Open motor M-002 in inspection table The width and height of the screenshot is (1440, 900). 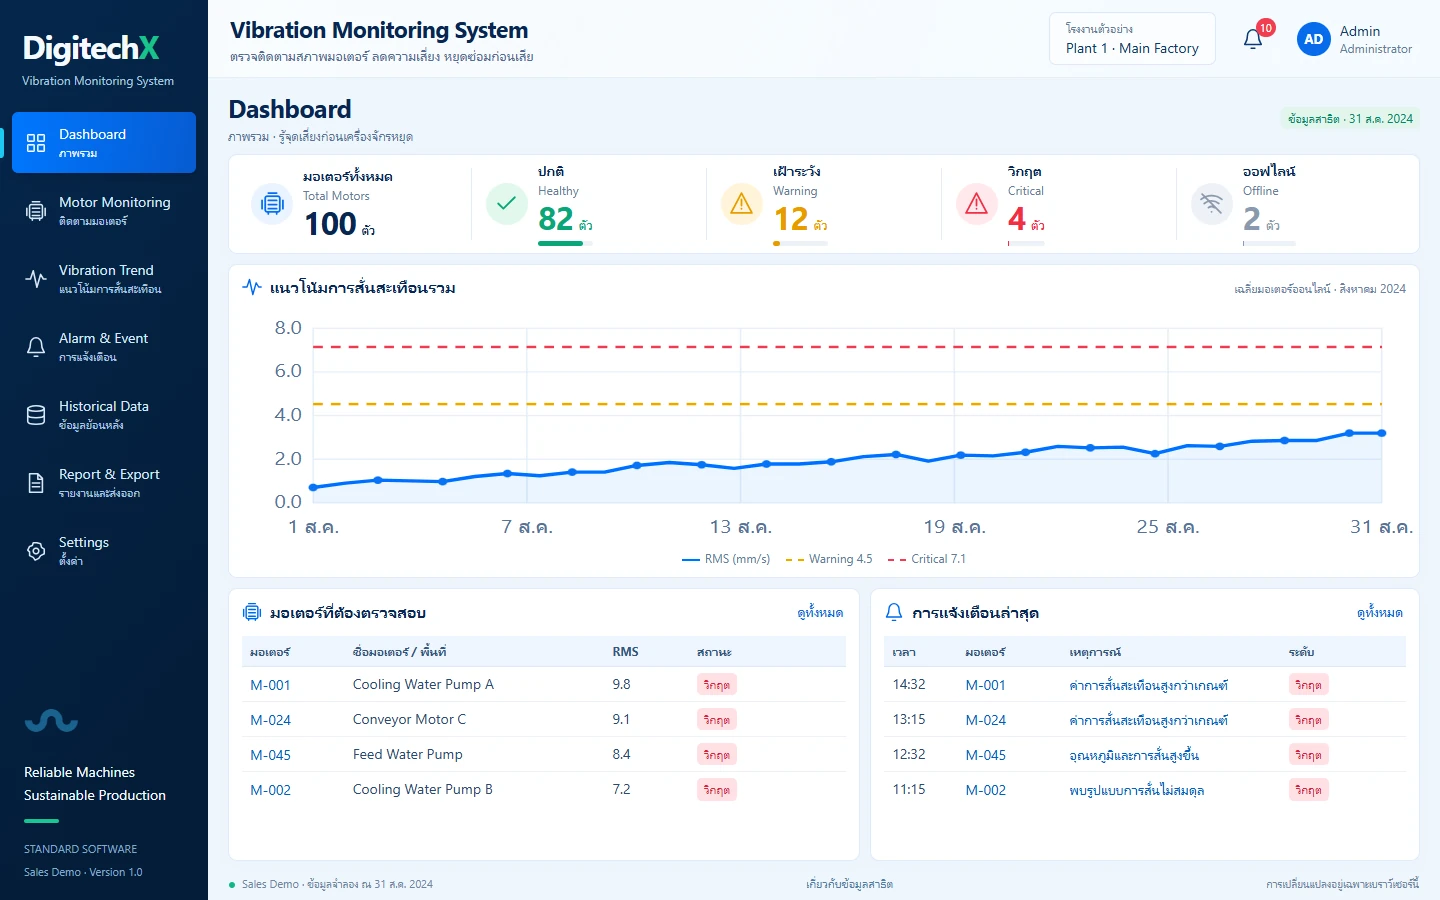(270, 790)
